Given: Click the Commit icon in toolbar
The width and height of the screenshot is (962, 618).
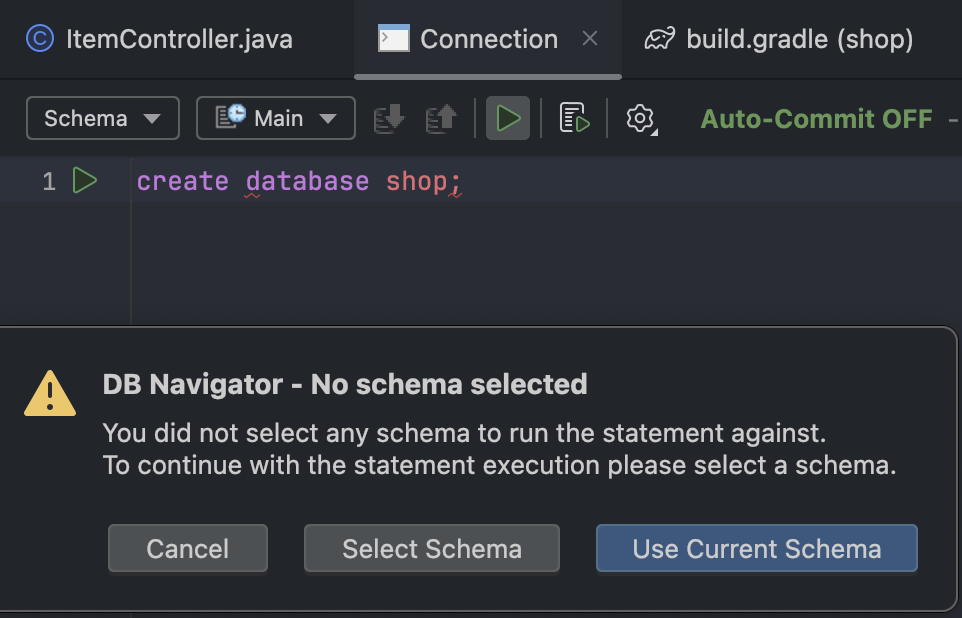Looking at the screenshot, I should pos(389,119).
